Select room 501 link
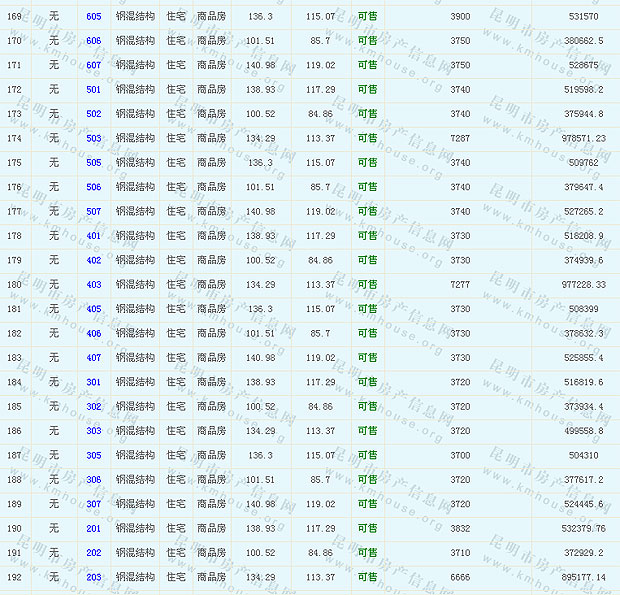The image size is (620, 595). (x=94, y=90)
